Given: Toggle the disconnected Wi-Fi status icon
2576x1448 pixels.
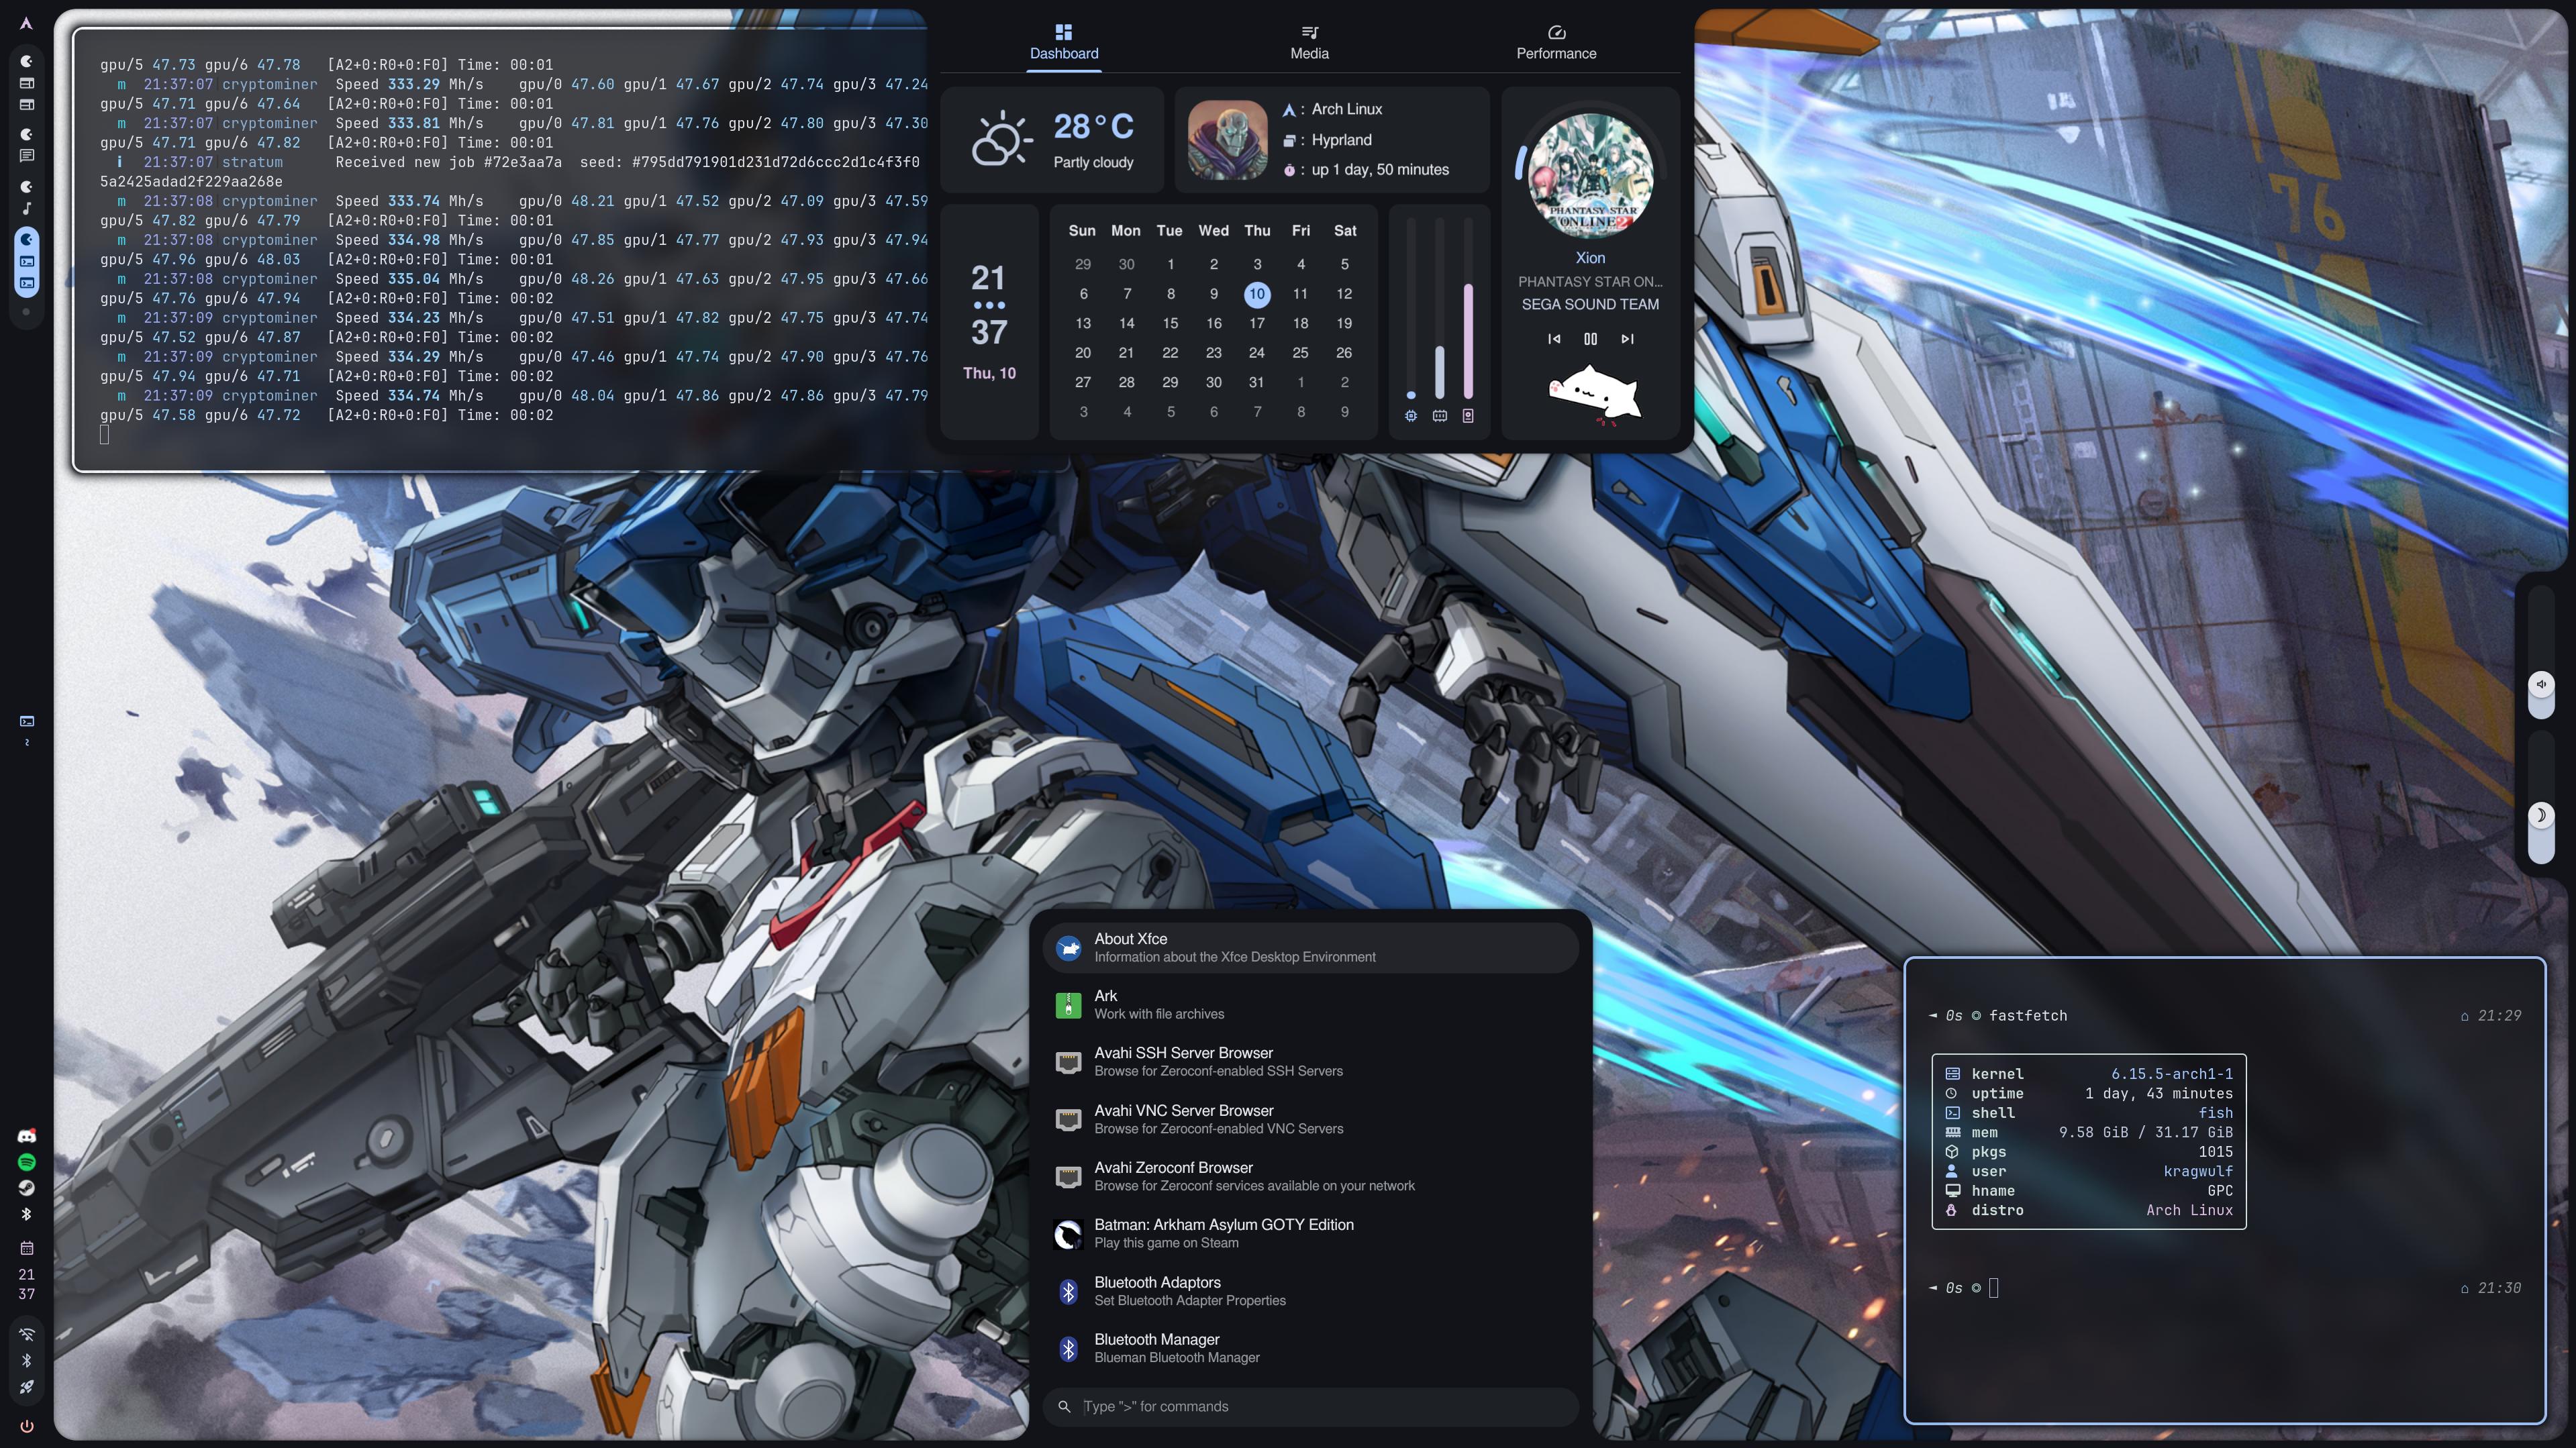Looking at the screenshot, I should (27, 1335).
